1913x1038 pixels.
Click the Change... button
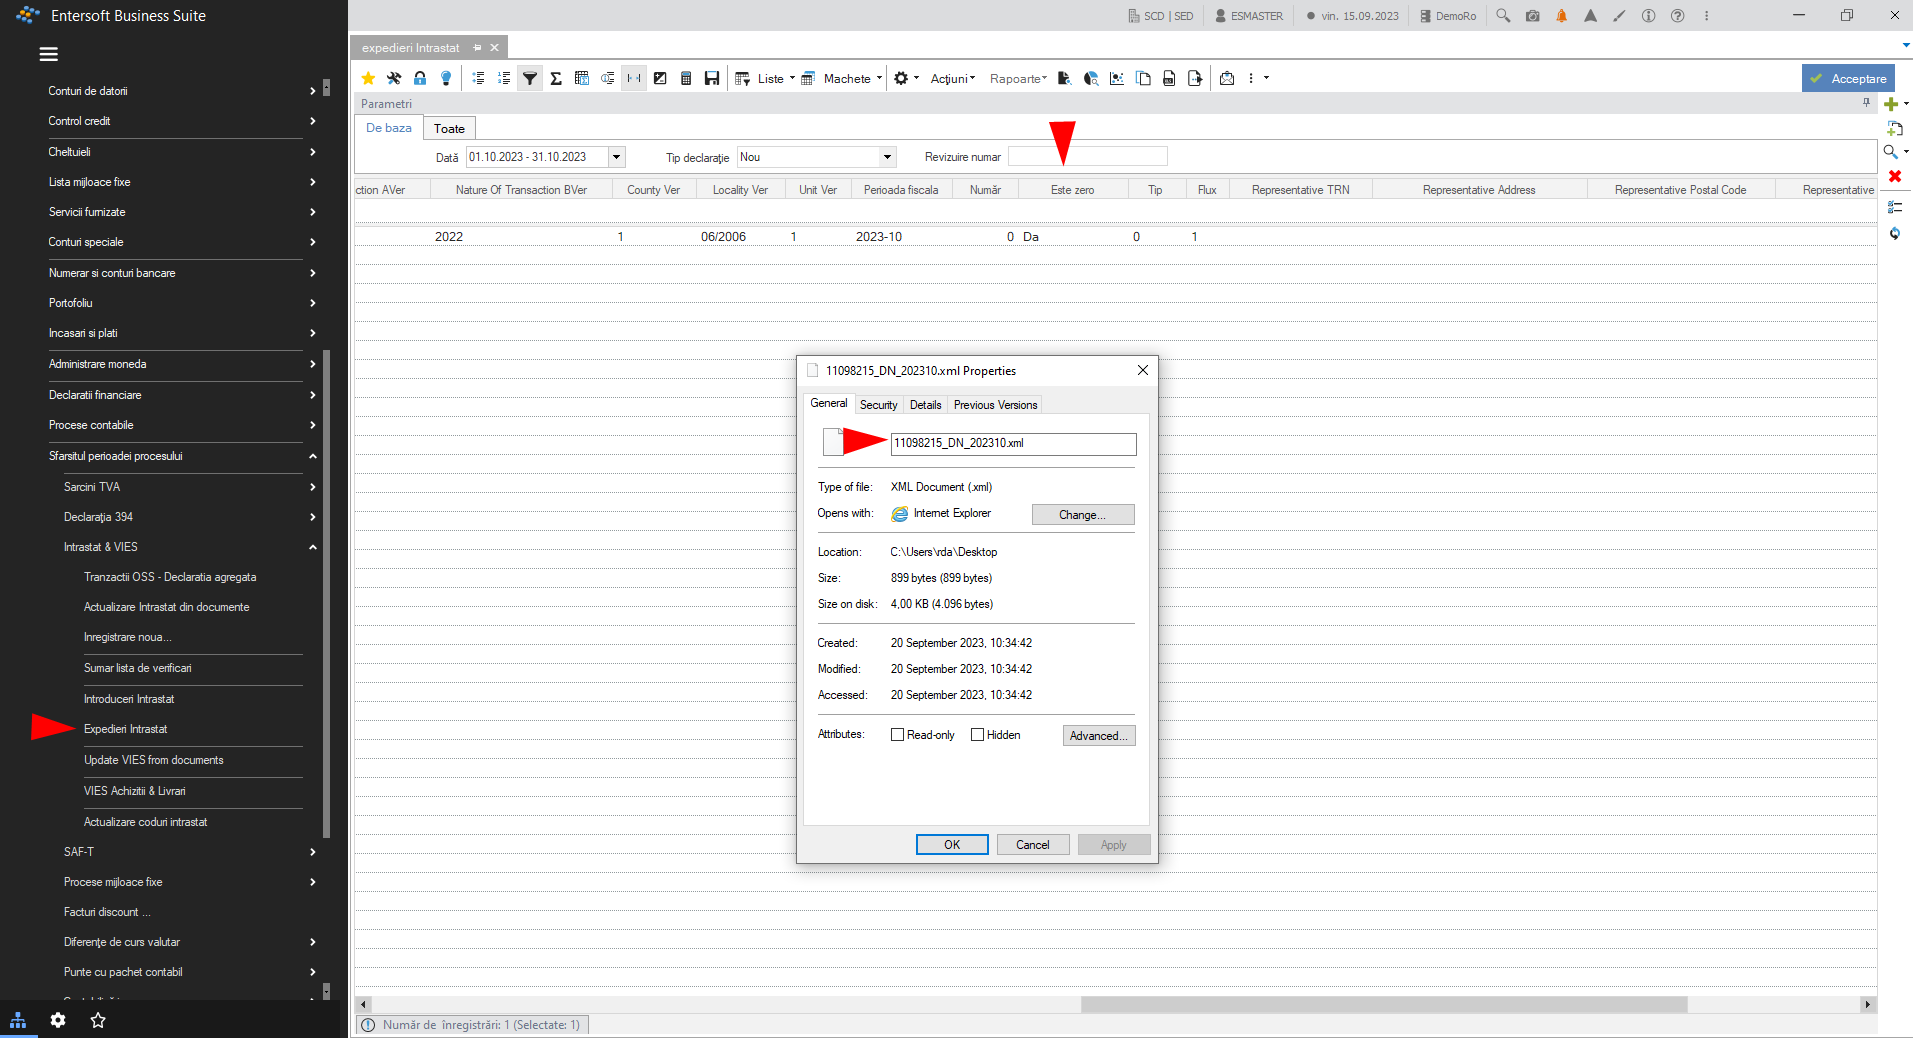1083,515
